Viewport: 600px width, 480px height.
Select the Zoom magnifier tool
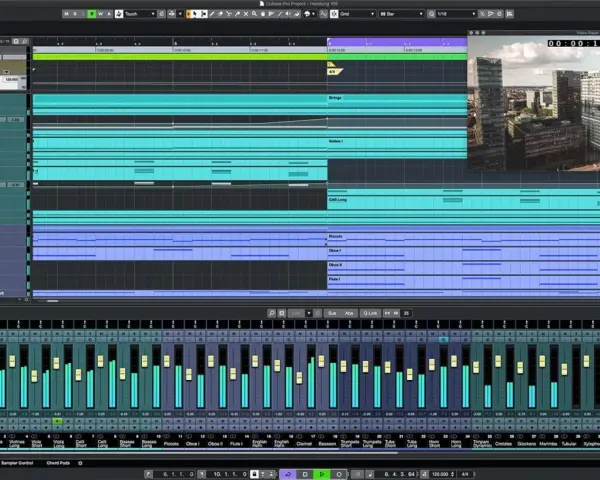[x=254, y=14]
